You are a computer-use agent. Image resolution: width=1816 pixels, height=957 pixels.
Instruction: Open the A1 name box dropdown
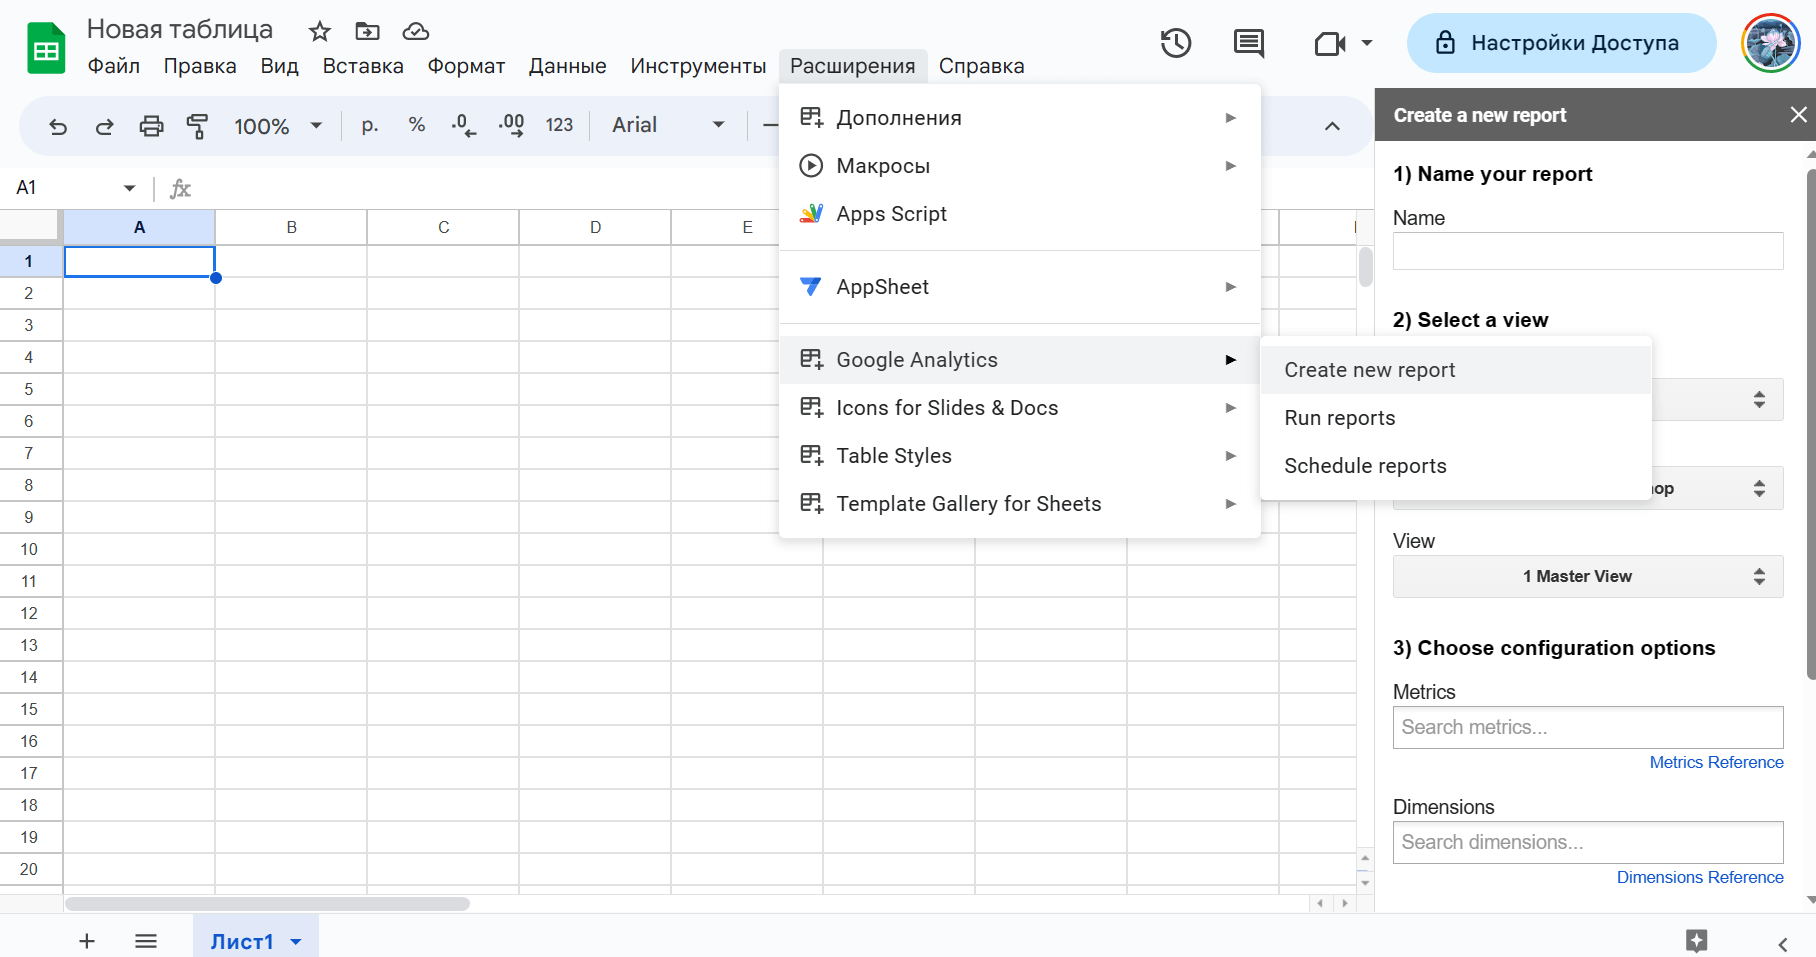point(129,188)
